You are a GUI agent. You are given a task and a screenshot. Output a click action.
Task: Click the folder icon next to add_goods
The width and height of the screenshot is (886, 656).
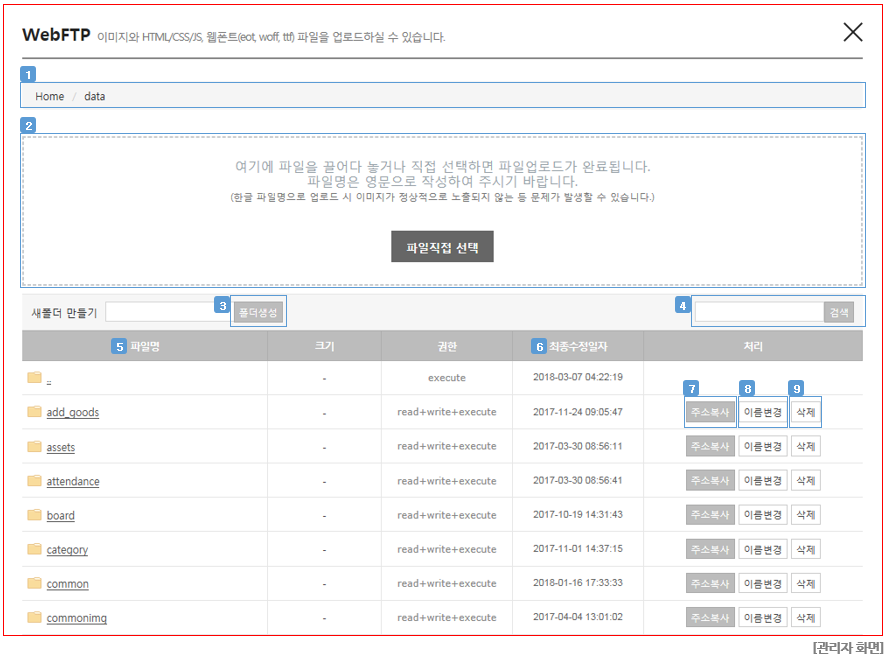pyautogui.click(x=34, y=411)
